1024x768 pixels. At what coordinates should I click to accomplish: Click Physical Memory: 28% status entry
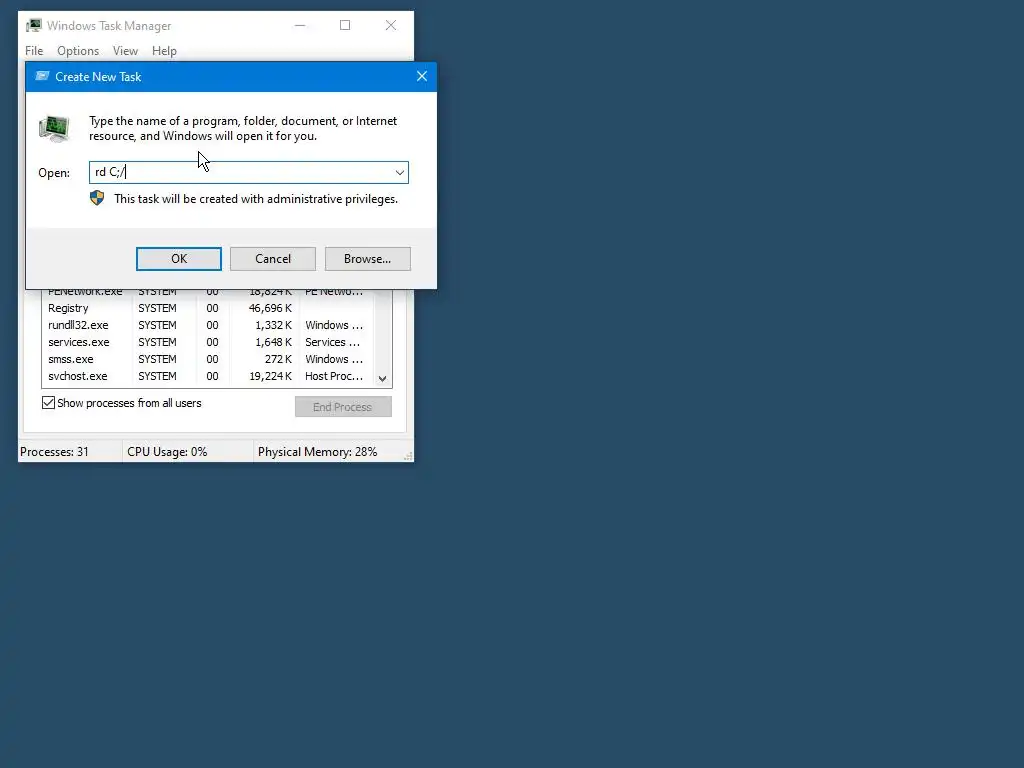click(317, 452)
